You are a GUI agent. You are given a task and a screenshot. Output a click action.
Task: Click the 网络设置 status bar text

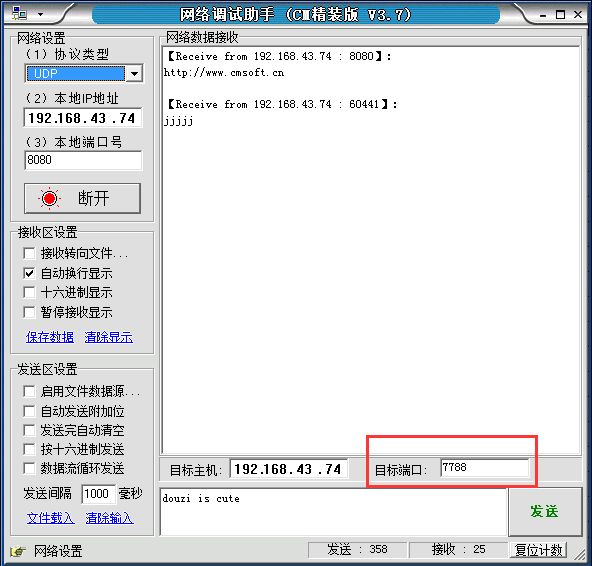[x=58, y=551]
